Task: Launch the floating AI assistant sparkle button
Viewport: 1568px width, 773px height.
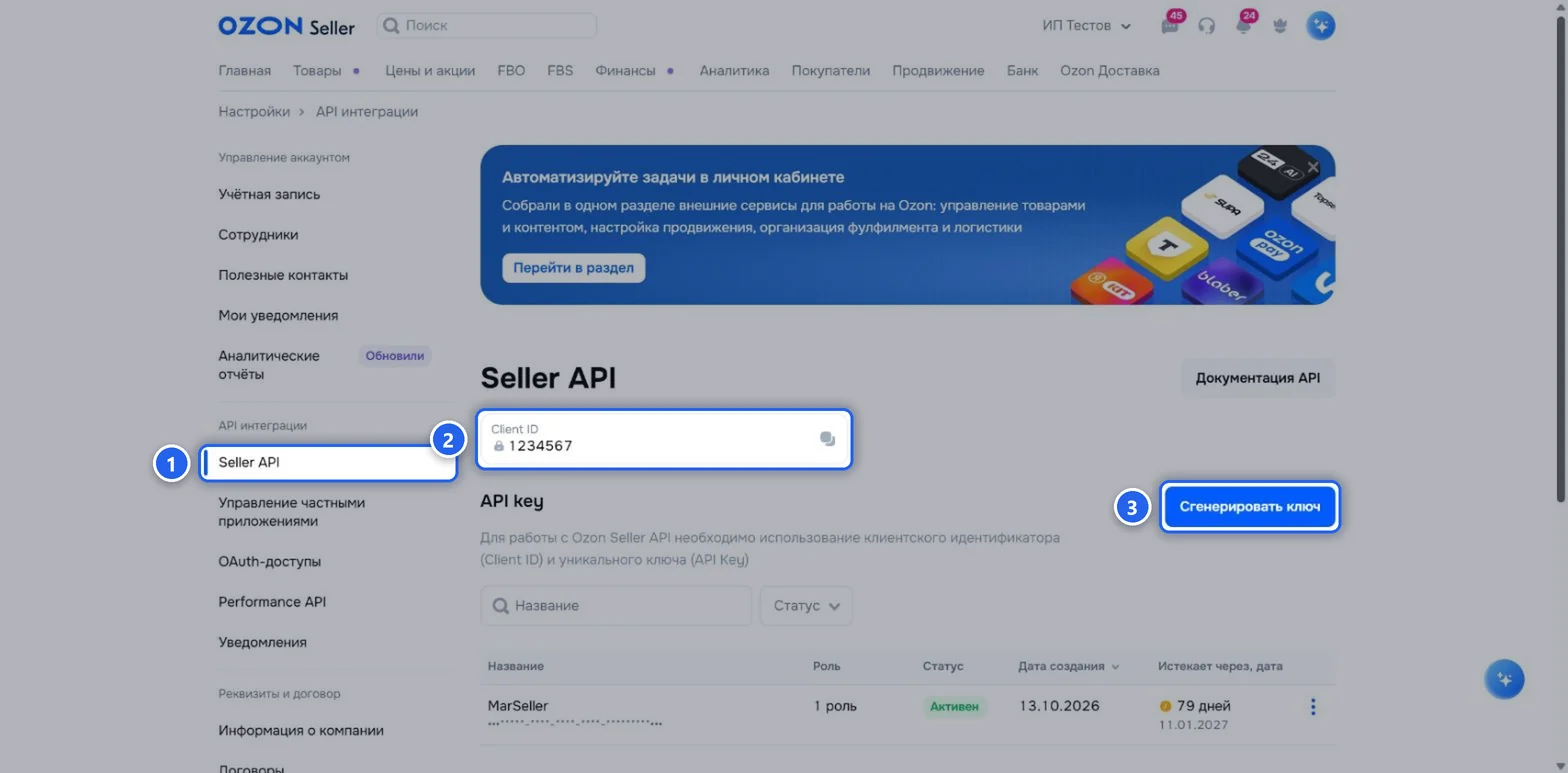Action: pos(1504,680)
